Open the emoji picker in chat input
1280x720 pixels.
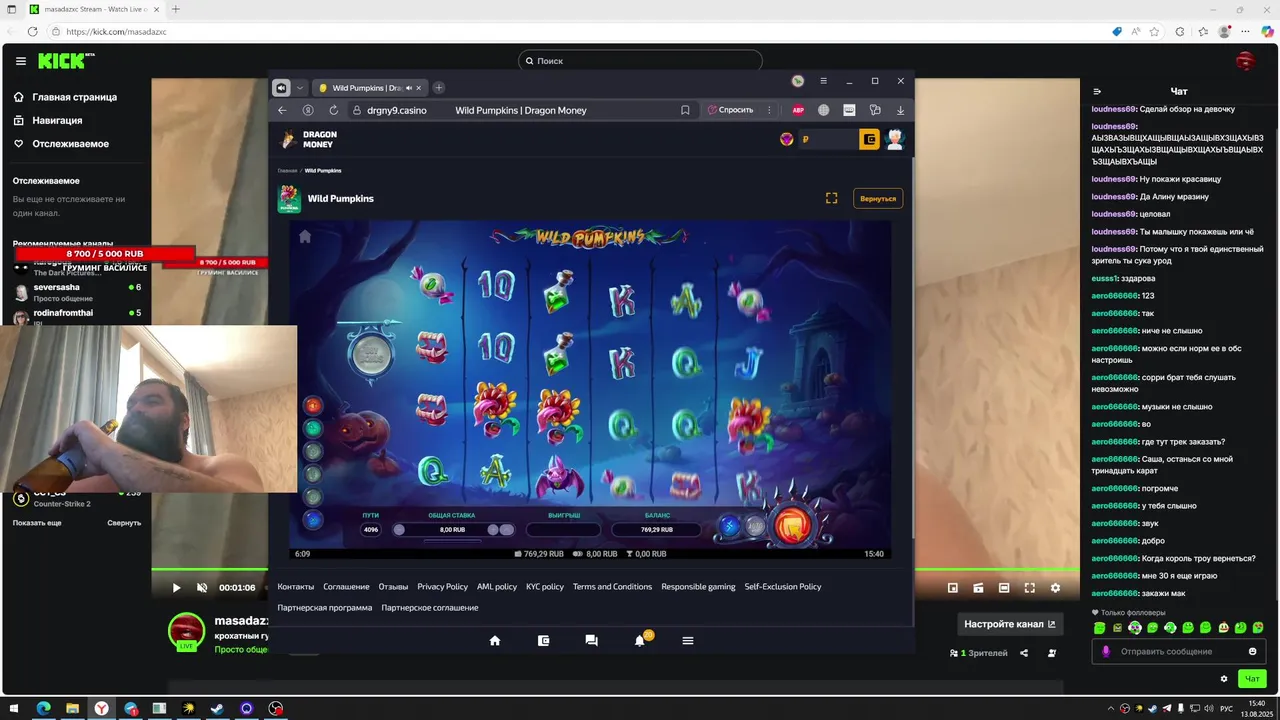pyautogui.click(x=1252, y=651)
